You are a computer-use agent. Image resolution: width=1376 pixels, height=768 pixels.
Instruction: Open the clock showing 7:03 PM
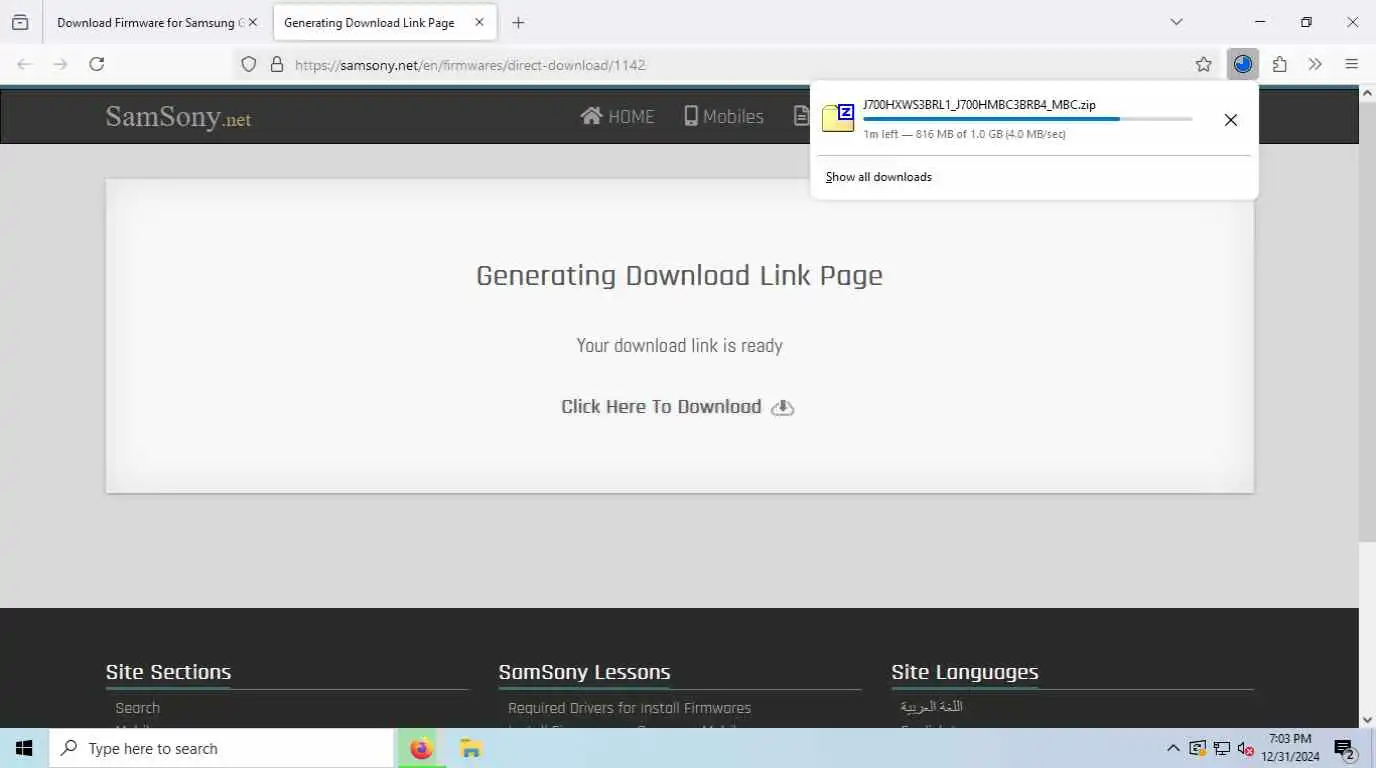[x=1290, y=748]
